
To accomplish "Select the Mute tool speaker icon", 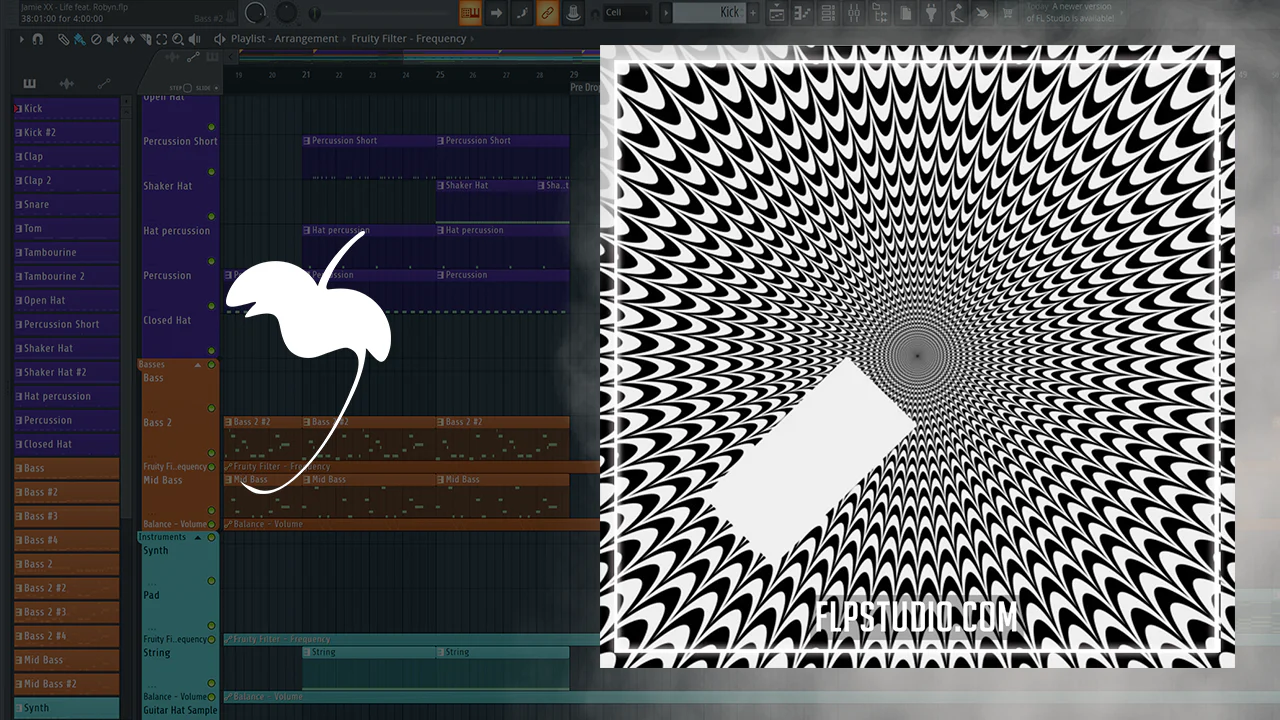I will [112, 39].
